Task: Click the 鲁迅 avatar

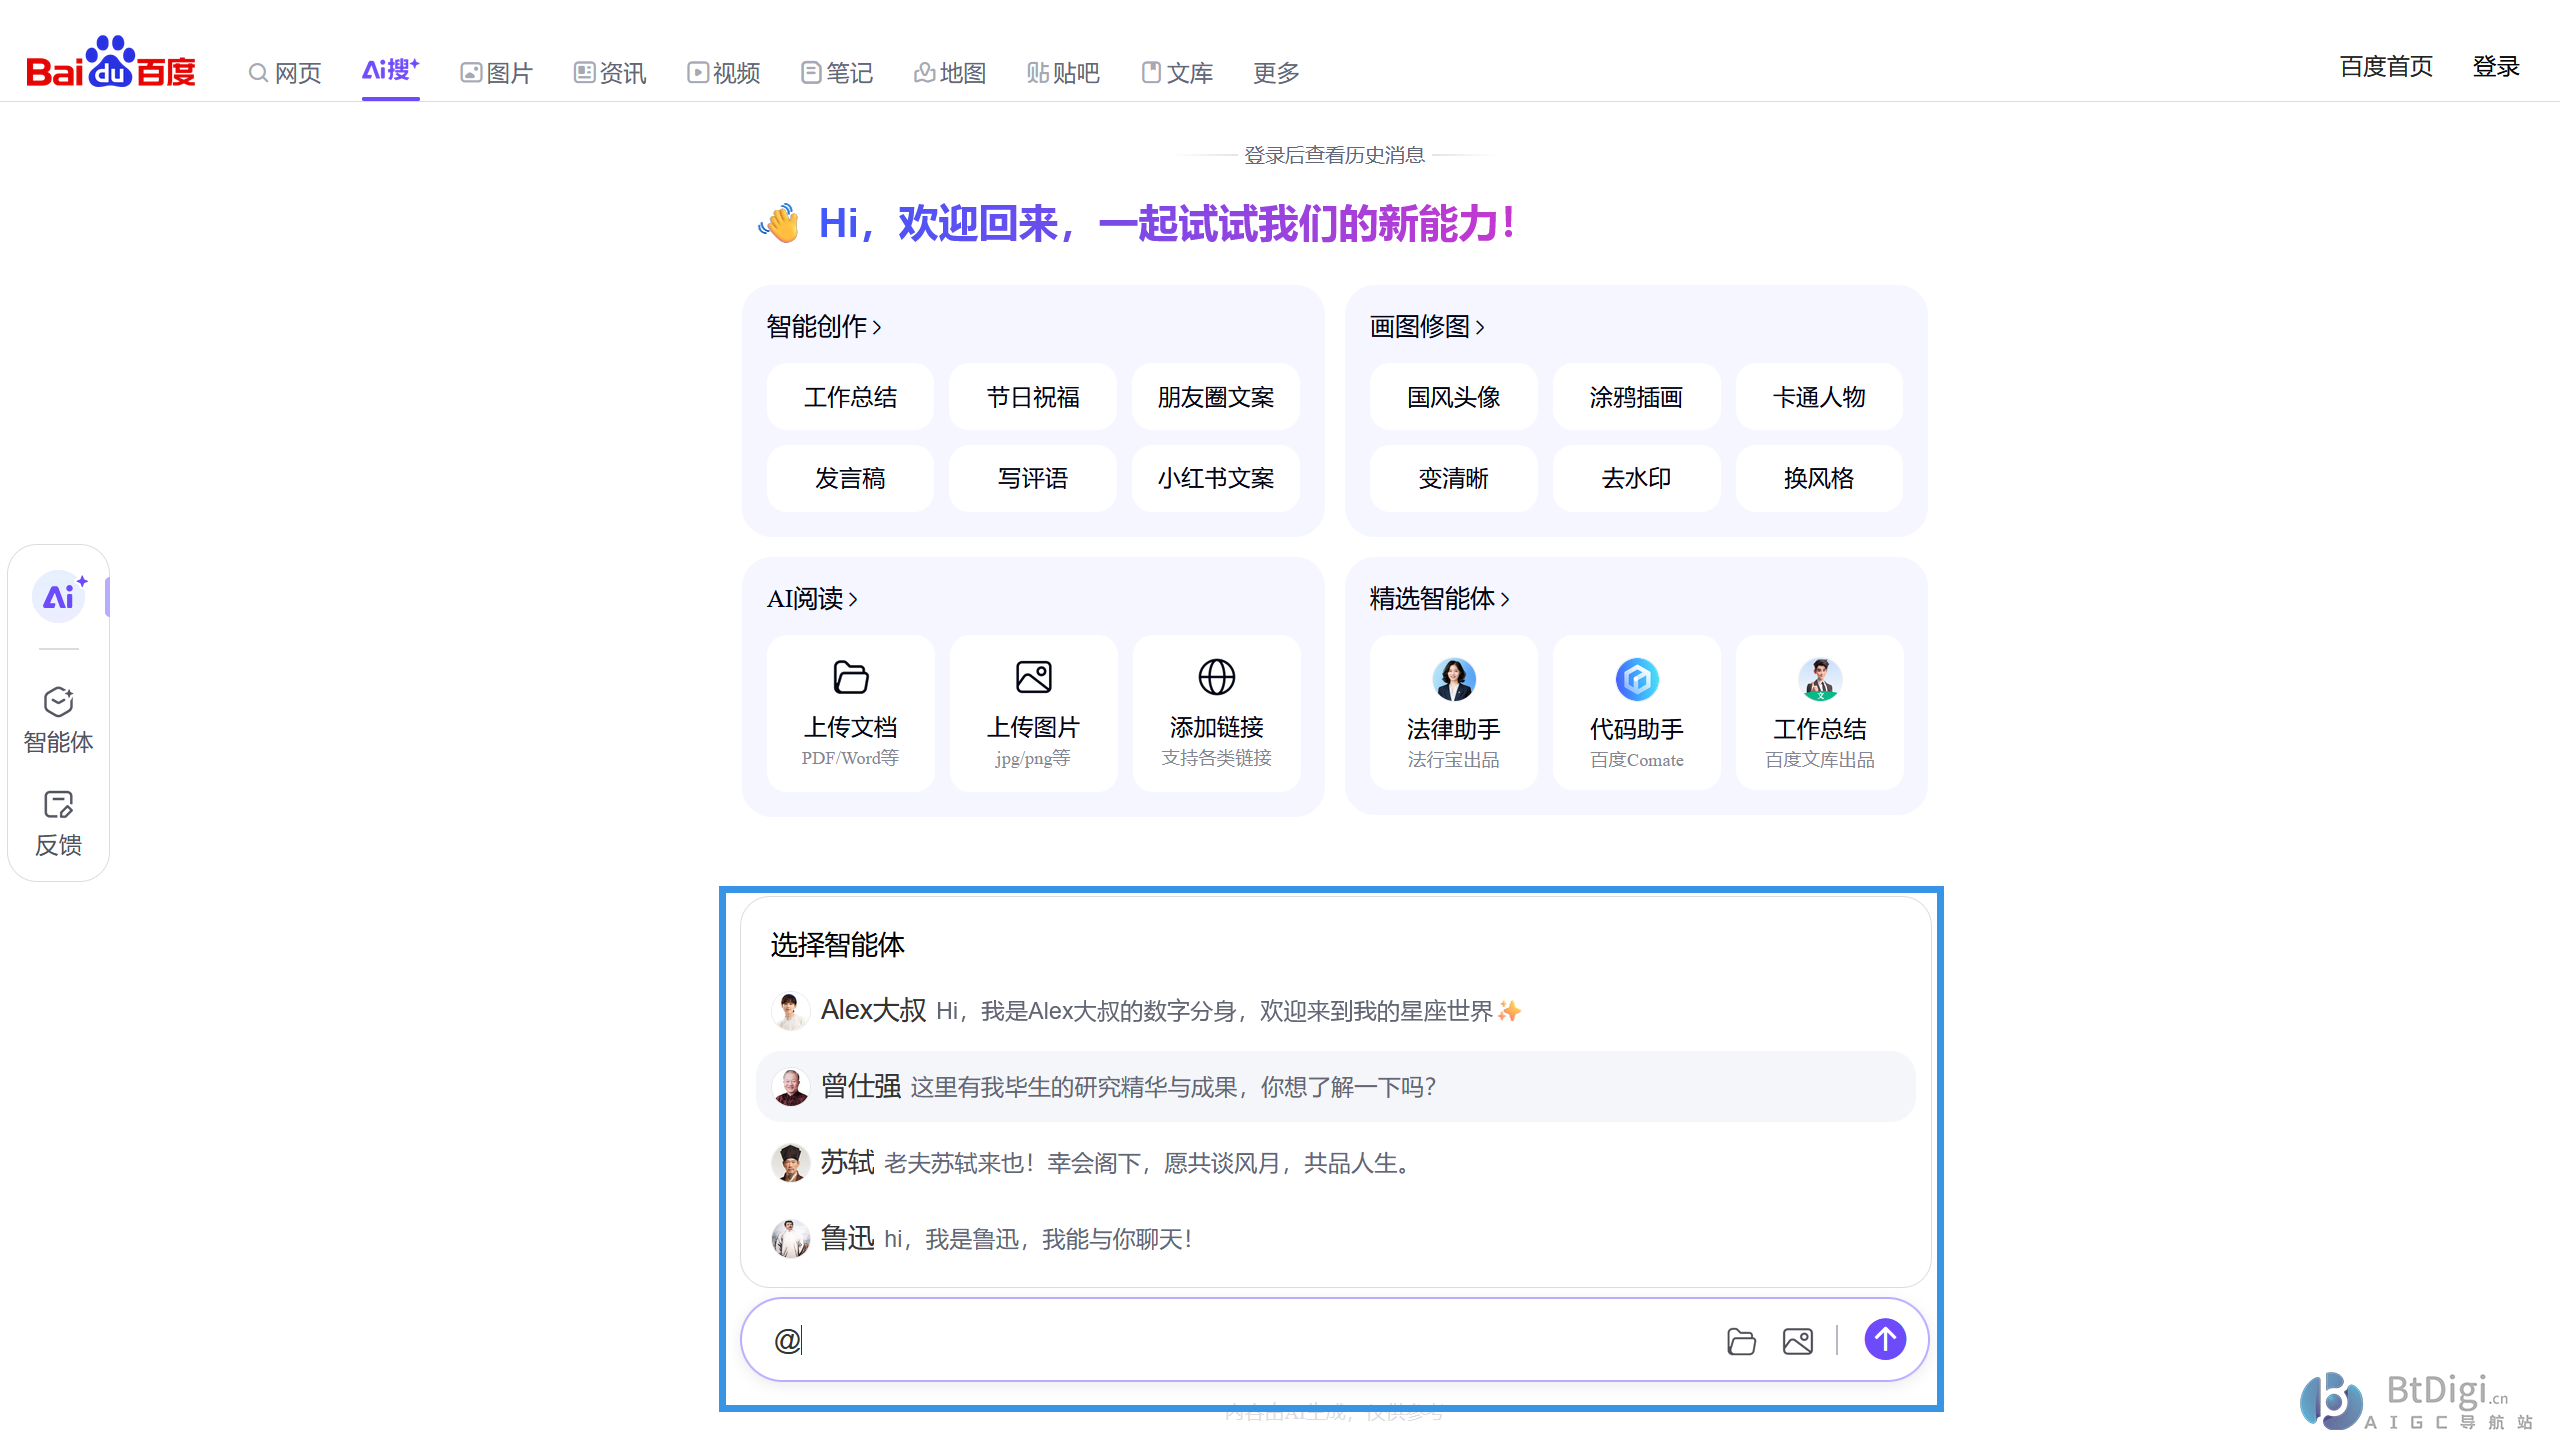Action: point(790,1239)
